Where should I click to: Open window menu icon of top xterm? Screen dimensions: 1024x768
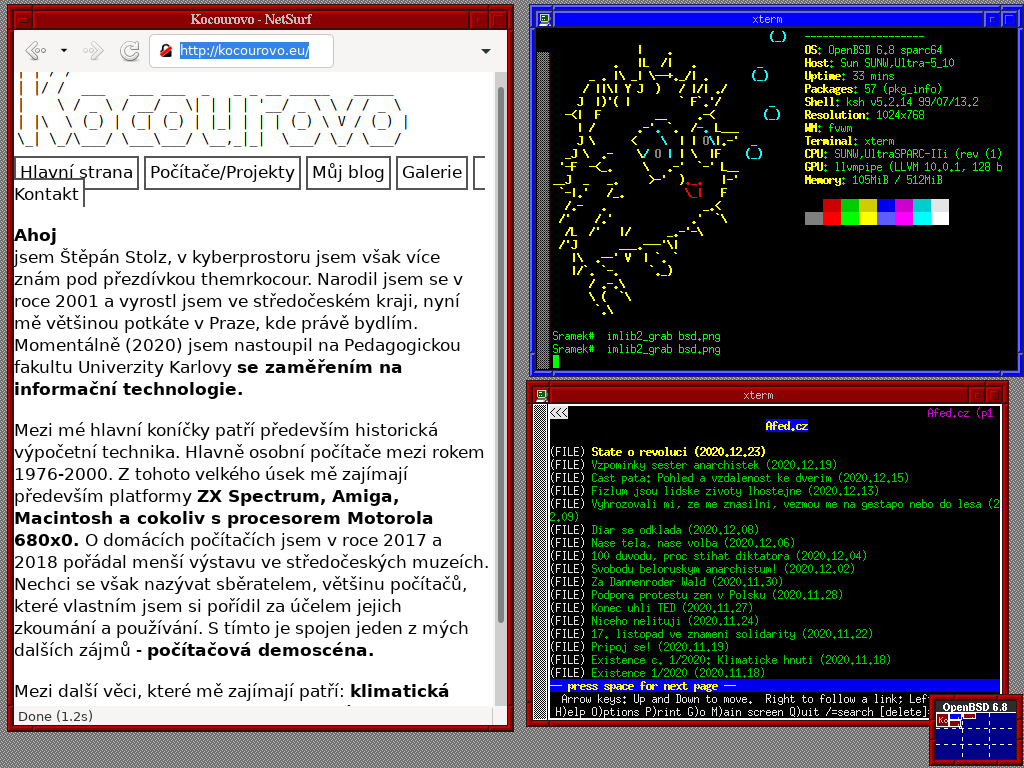click(544, 19)
